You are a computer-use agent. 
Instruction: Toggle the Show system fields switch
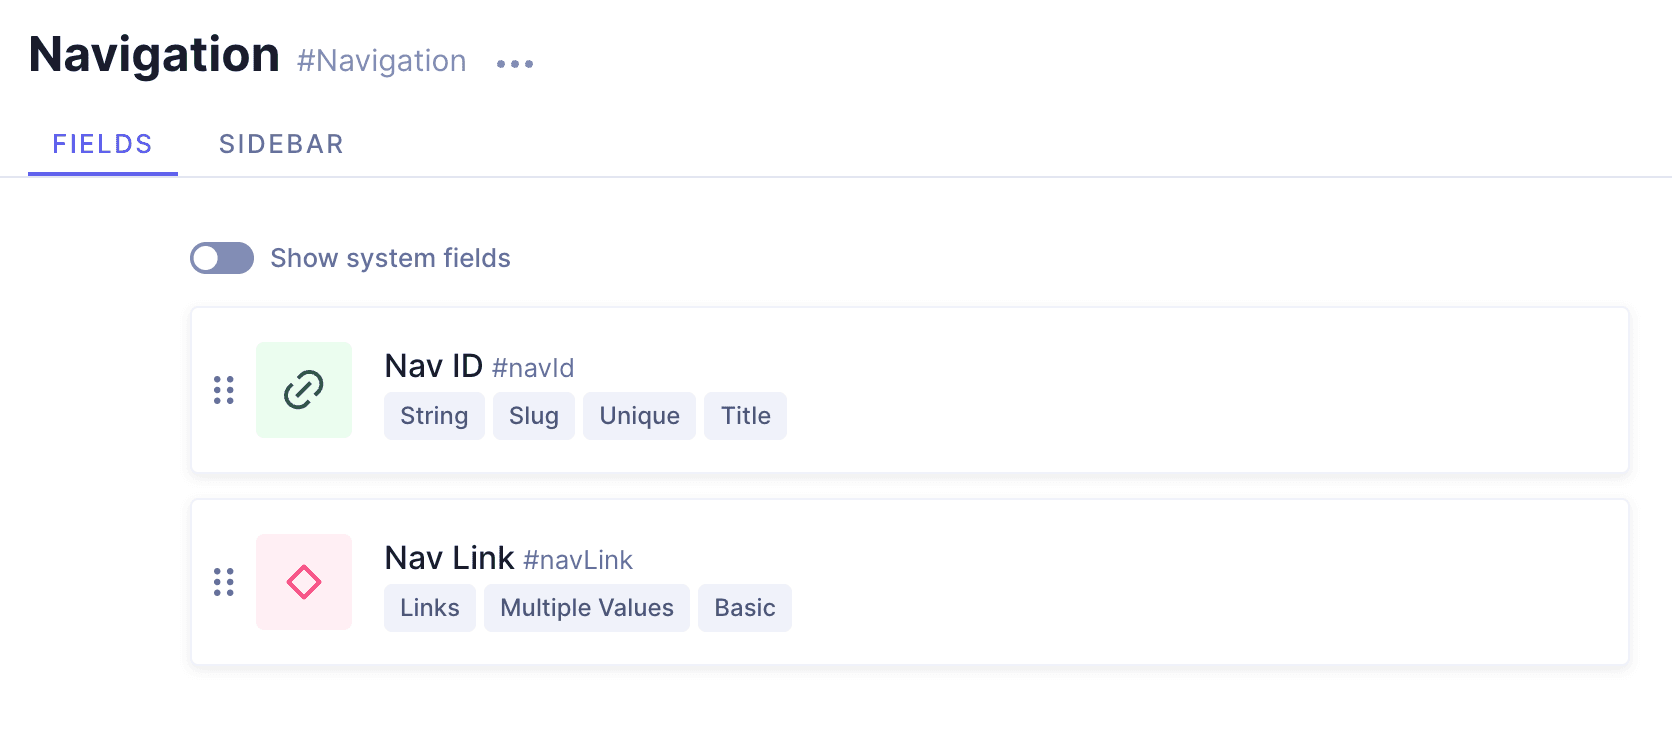pyautogui.click(x=222, y=258)
